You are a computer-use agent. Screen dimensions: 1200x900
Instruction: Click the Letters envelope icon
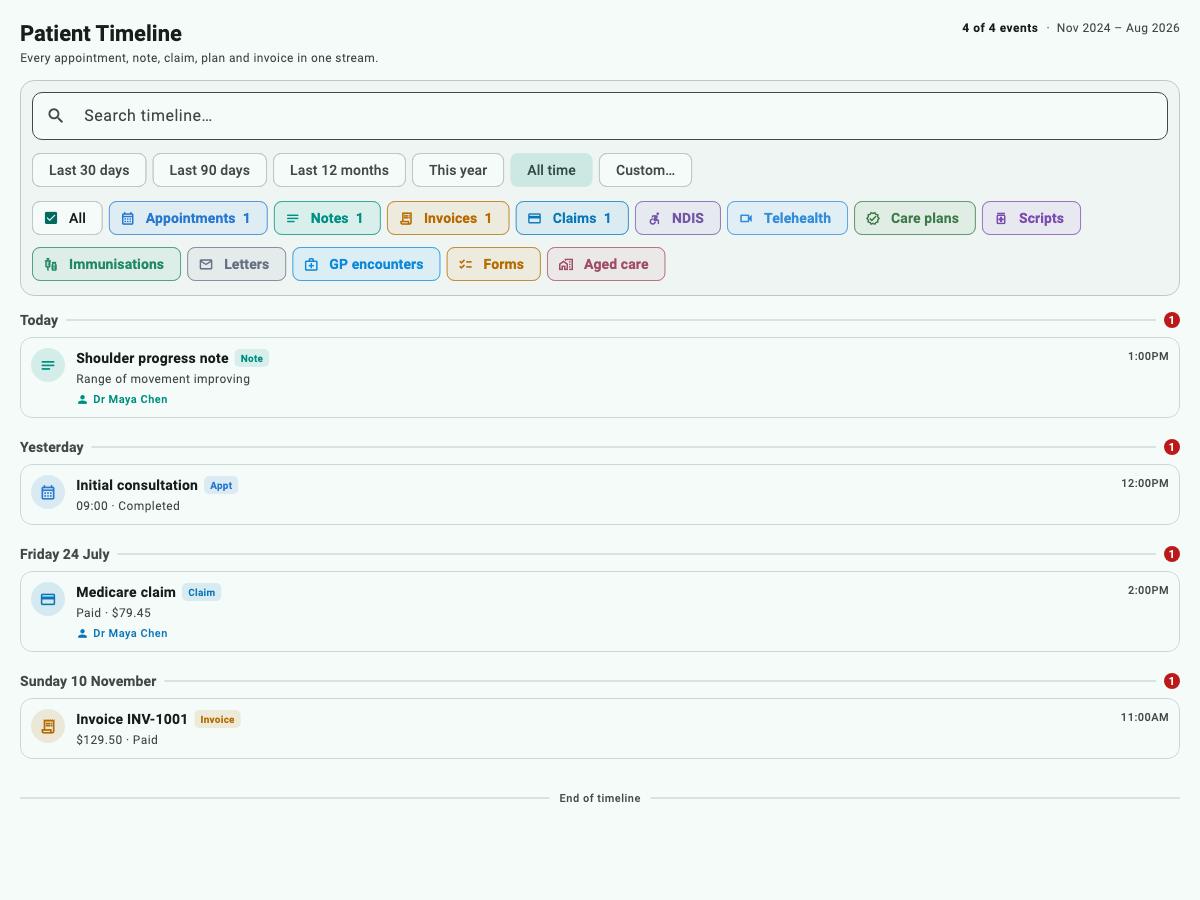(x=206, y=264)
